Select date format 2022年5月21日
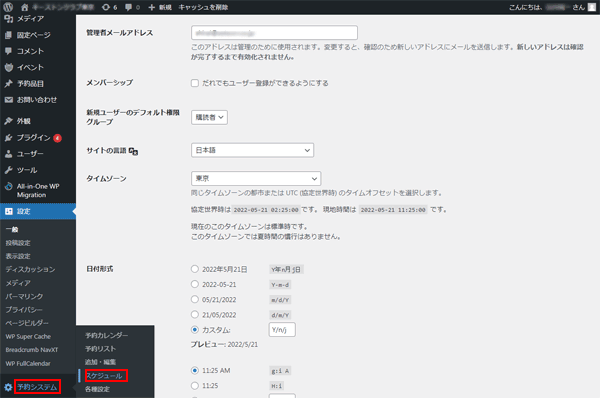 point(195,269)
